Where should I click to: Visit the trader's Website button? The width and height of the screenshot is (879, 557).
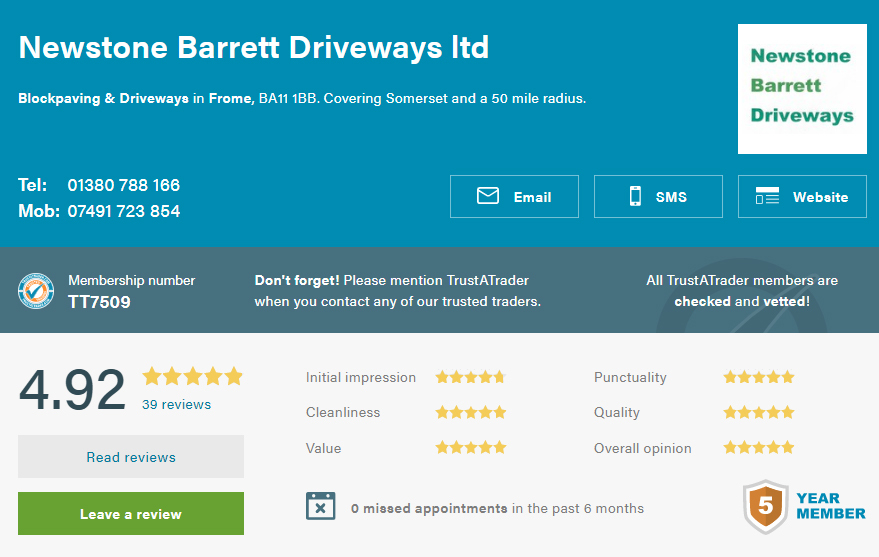pyautogui.click(x=802, y=197)
